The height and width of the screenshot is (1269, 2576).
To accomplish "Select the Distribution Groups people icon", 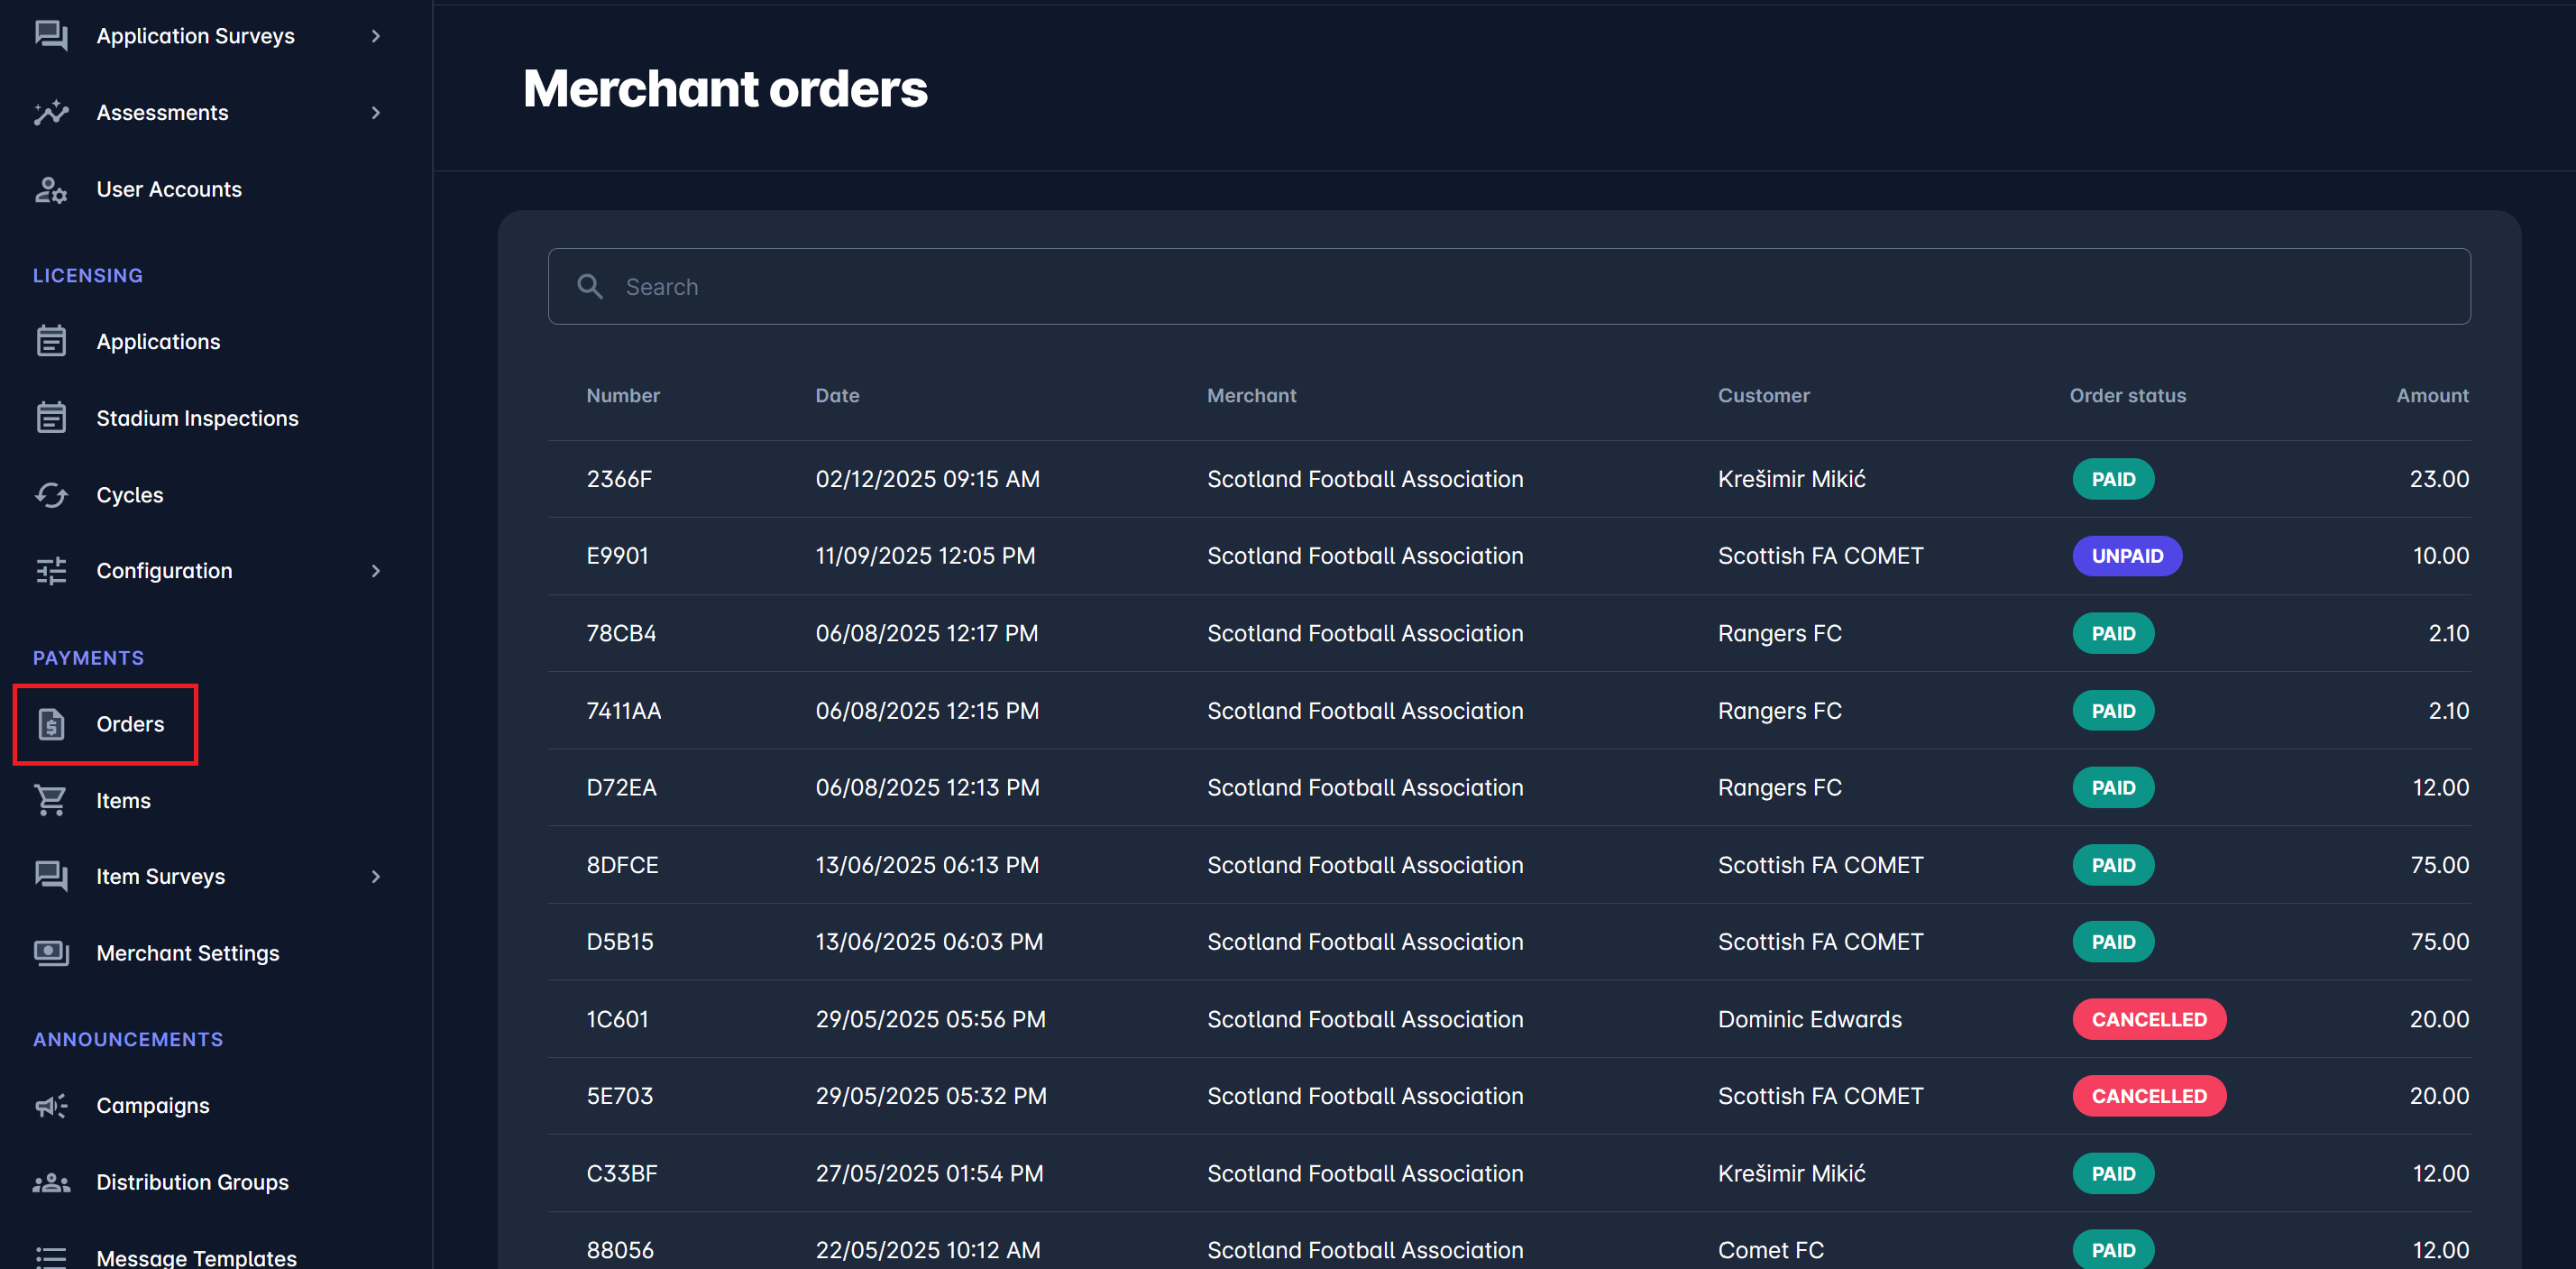I will [50, 1182].
